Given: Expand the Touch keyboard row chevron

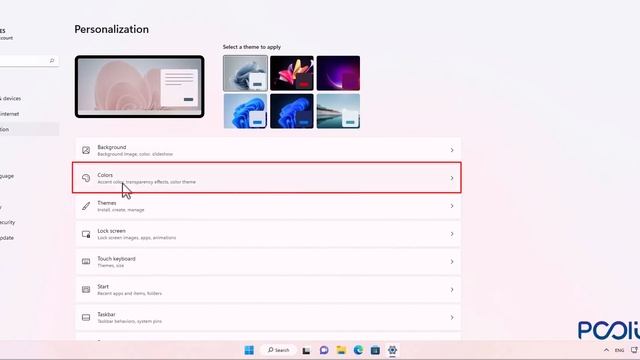Looking at the screenshot, I should click(452, 262).
